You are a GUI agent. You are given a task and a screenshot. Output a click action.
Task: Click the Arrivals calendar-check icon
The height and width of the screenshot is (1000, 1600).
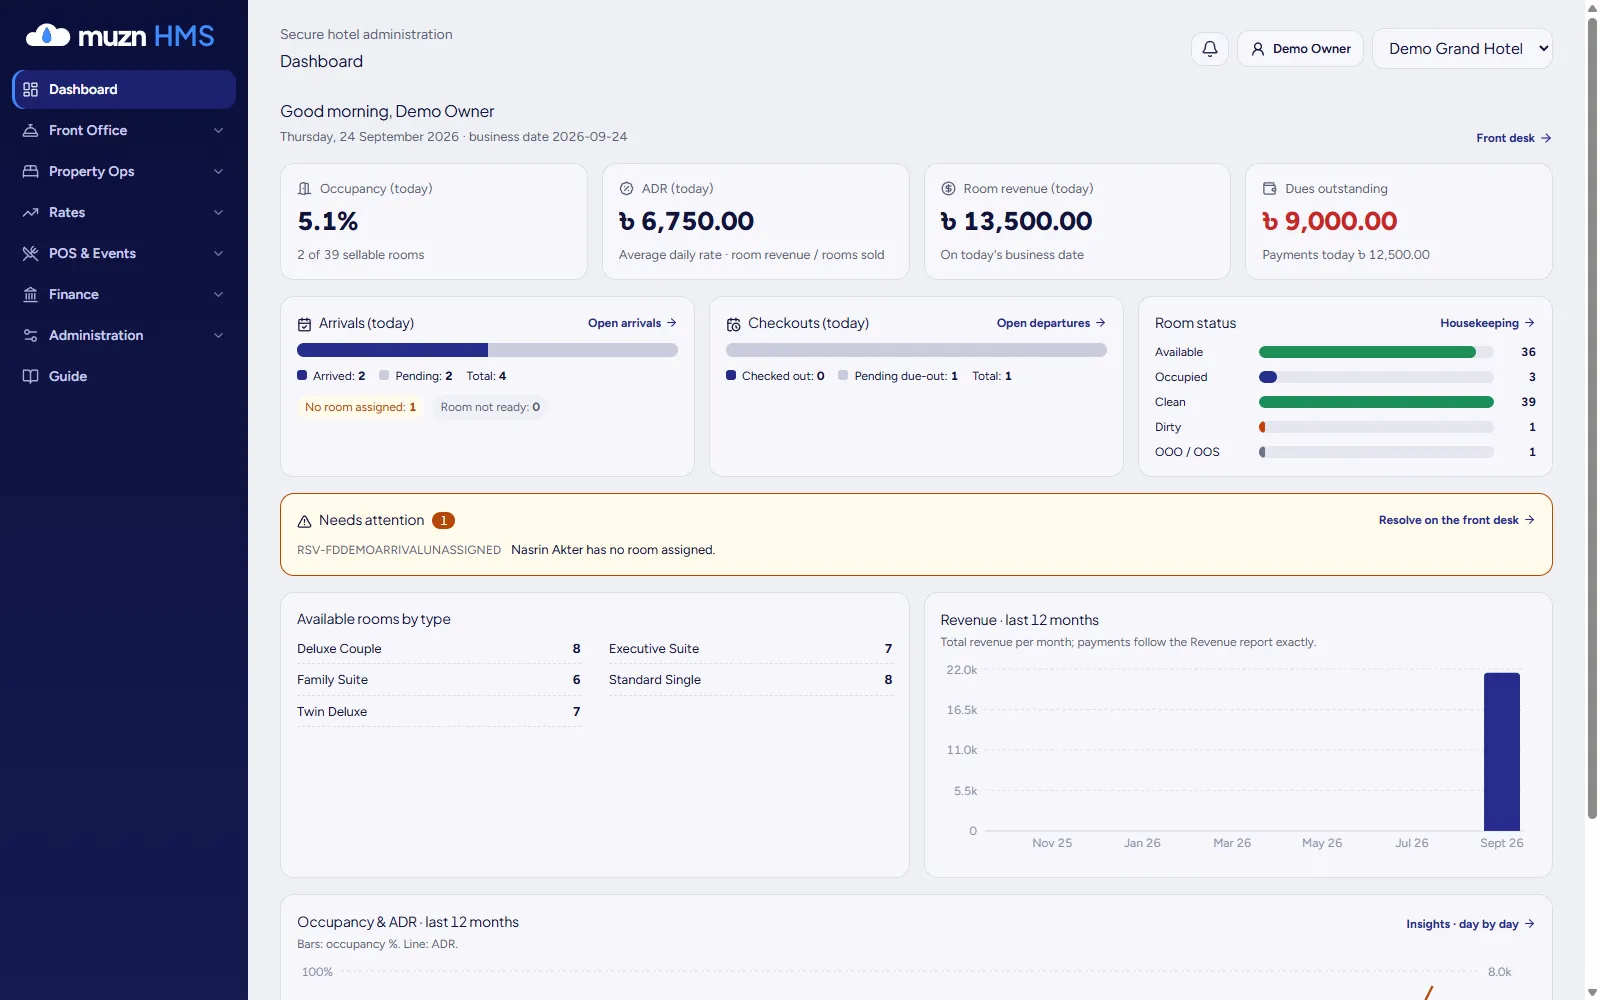point(305,324)
